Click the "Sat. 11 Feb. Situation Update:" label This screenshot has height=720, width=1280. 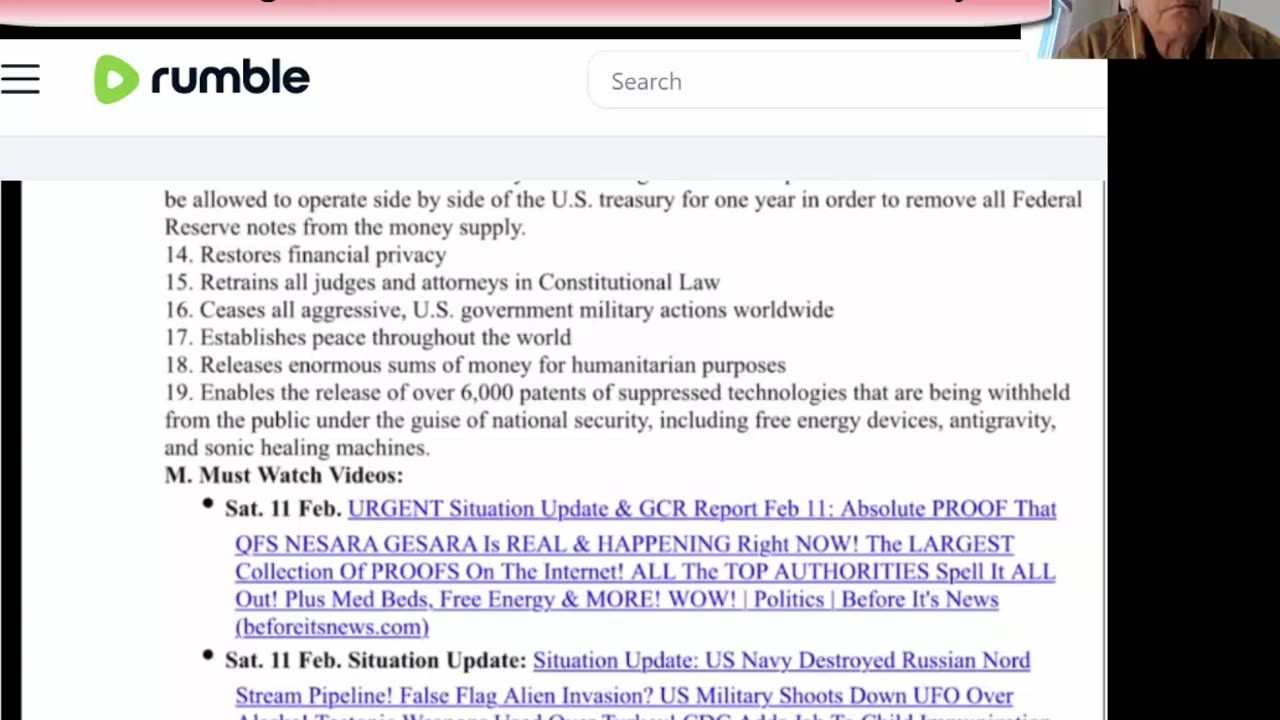[x=375, y=660]
